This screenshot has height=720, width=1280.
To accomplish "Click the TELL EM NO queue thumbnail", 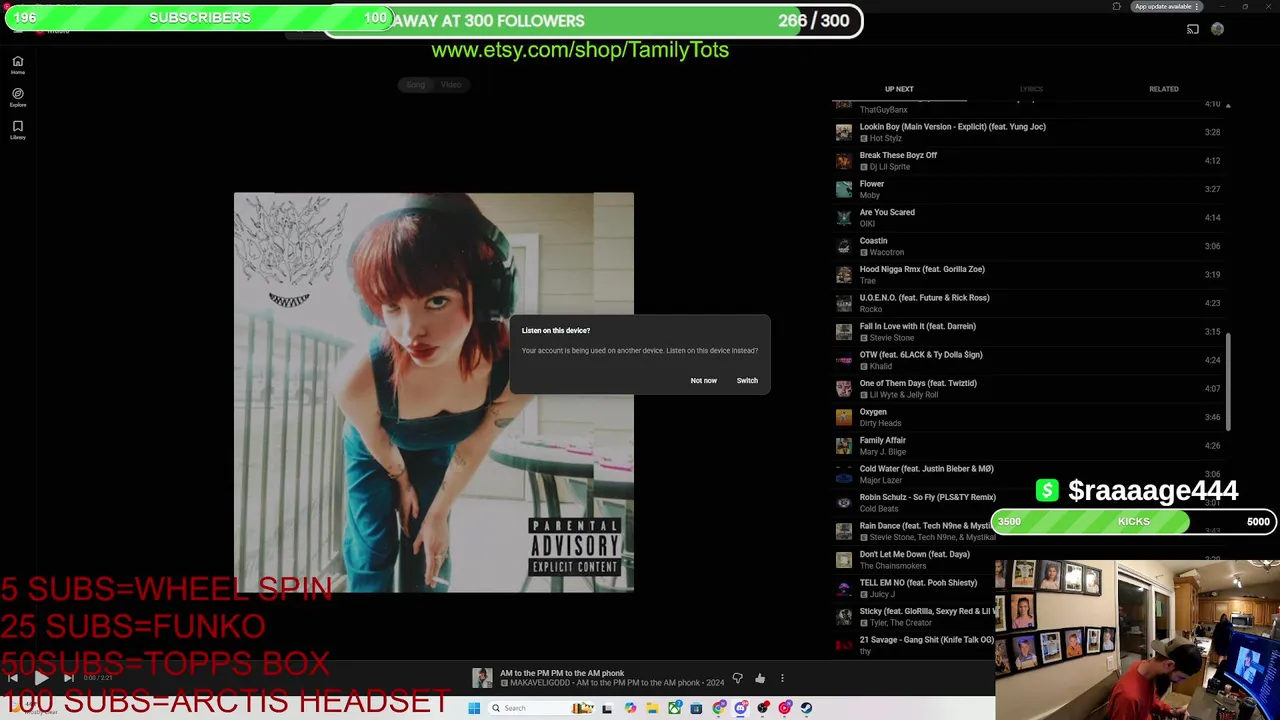I will pos(844,588).
